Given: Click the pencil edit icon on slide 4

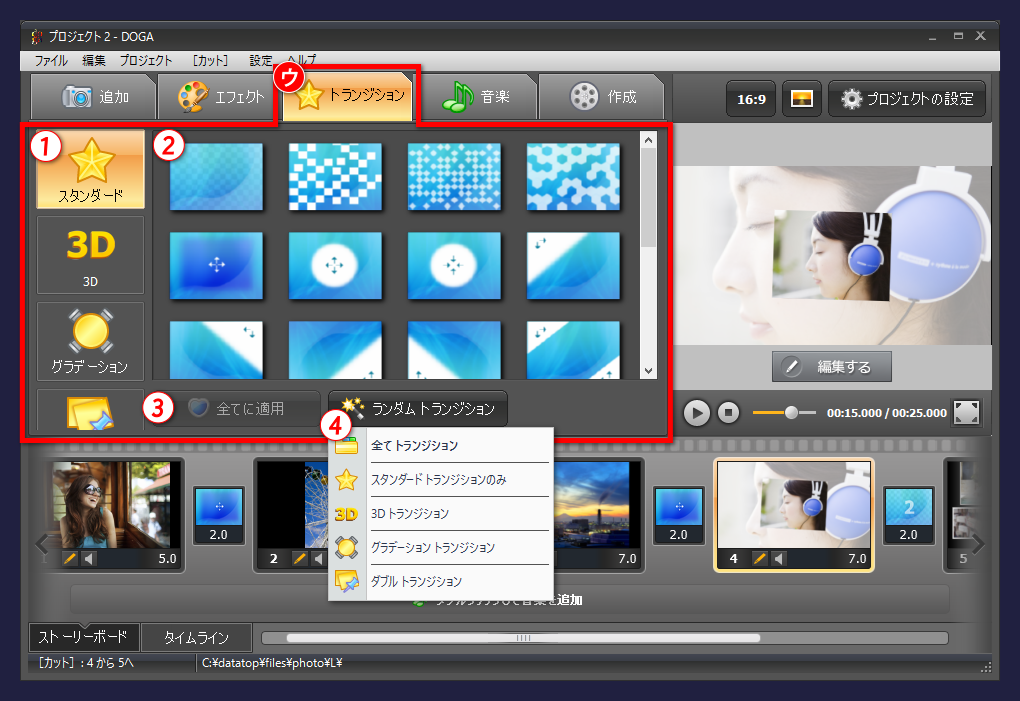Looking at the screenshot, I should pos(760,558).
